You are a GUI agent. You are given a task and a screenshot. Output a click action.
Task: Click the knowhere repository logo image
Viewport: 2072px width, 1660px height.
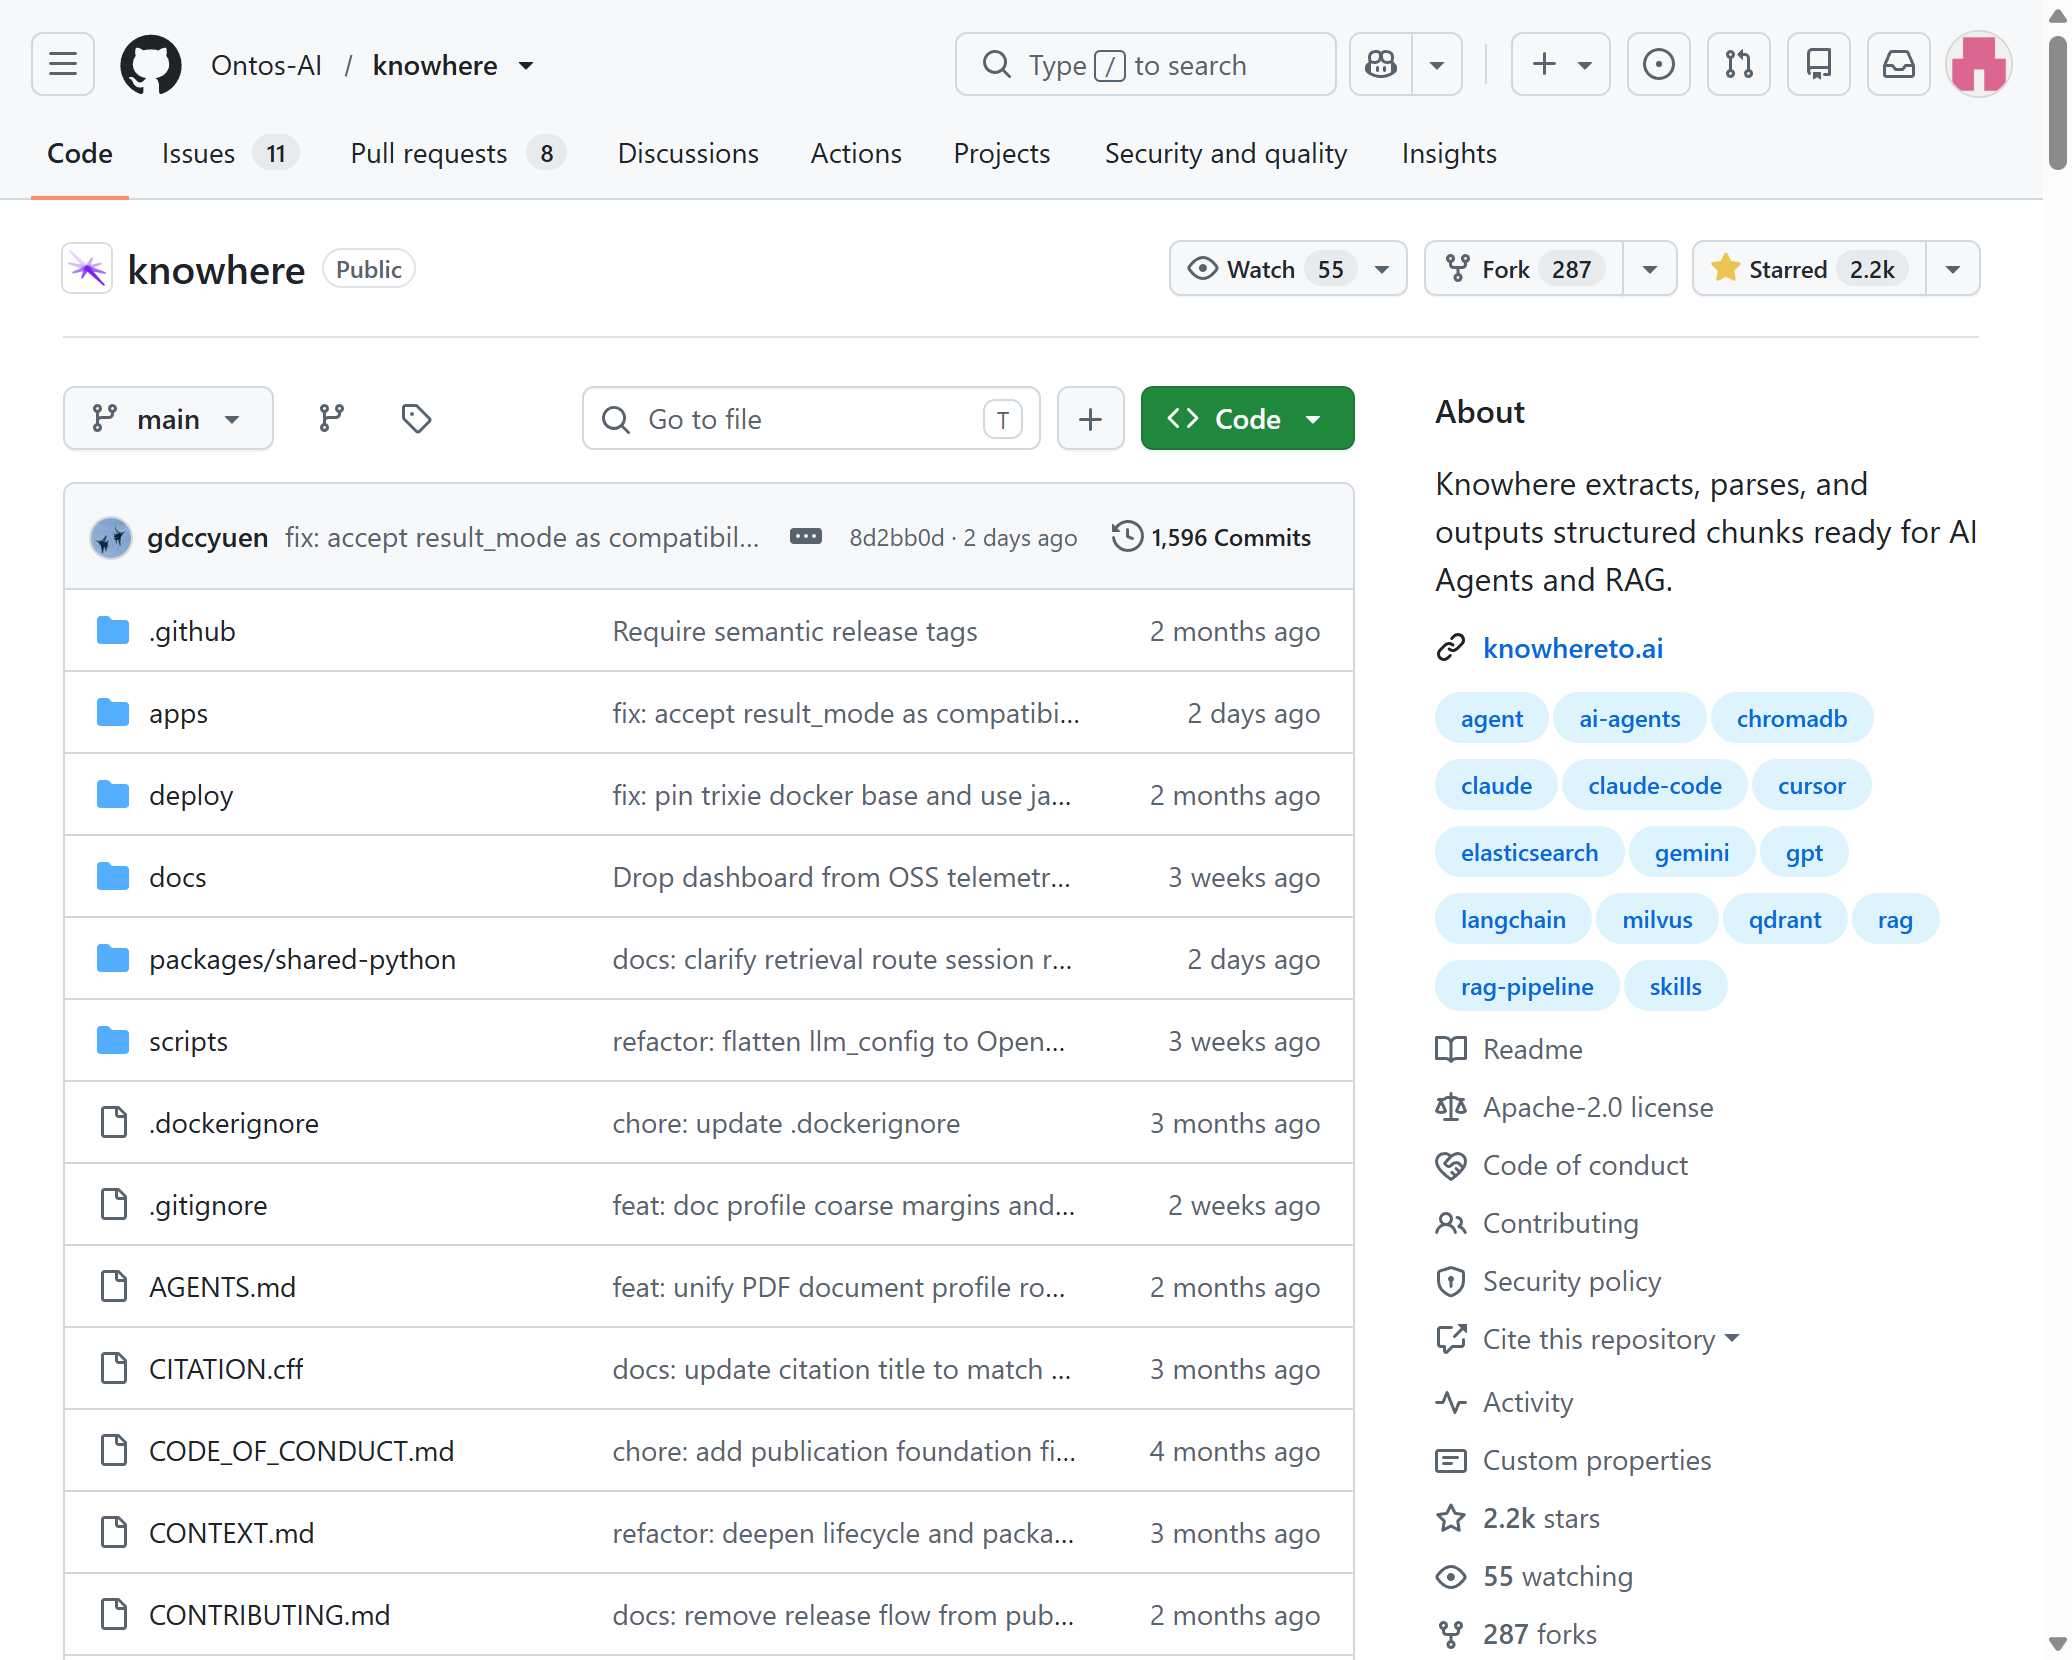(88, 269)
